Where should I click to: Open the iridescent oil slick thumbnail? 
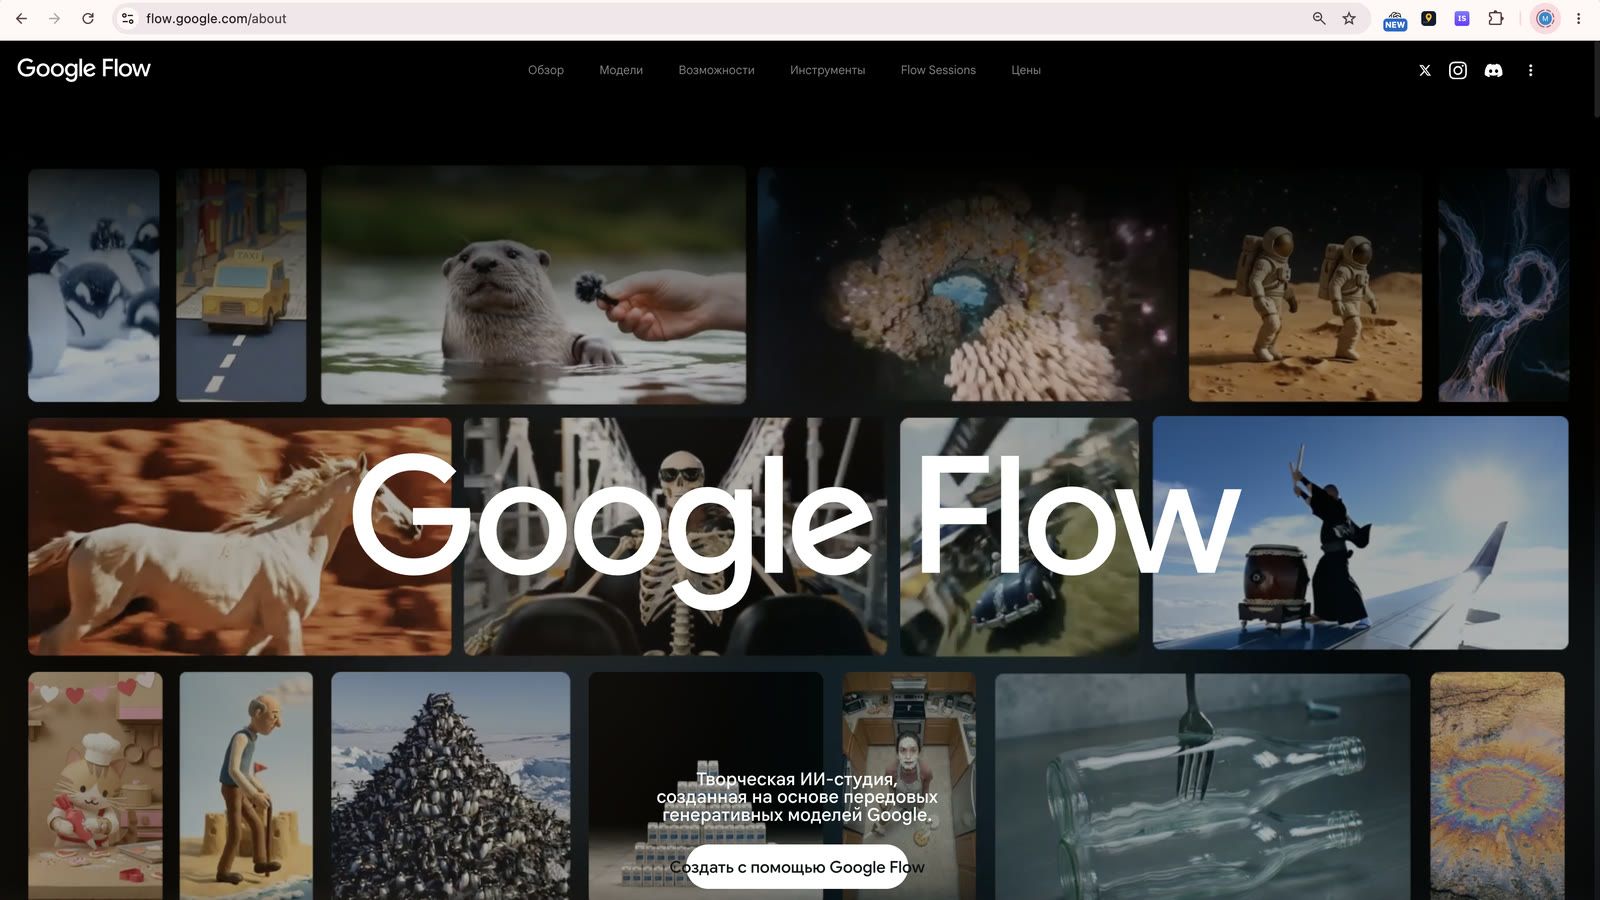tap(1497, 786)
